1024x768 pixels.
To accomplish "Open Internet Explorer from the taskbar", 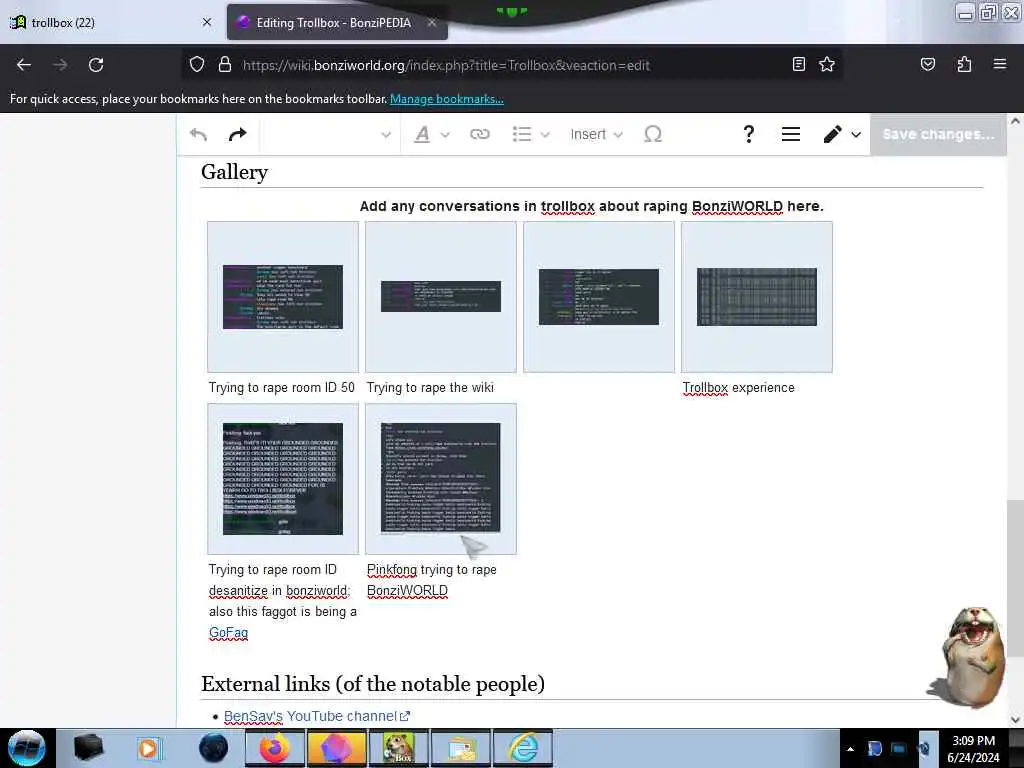I will click(x=523, y=748).
